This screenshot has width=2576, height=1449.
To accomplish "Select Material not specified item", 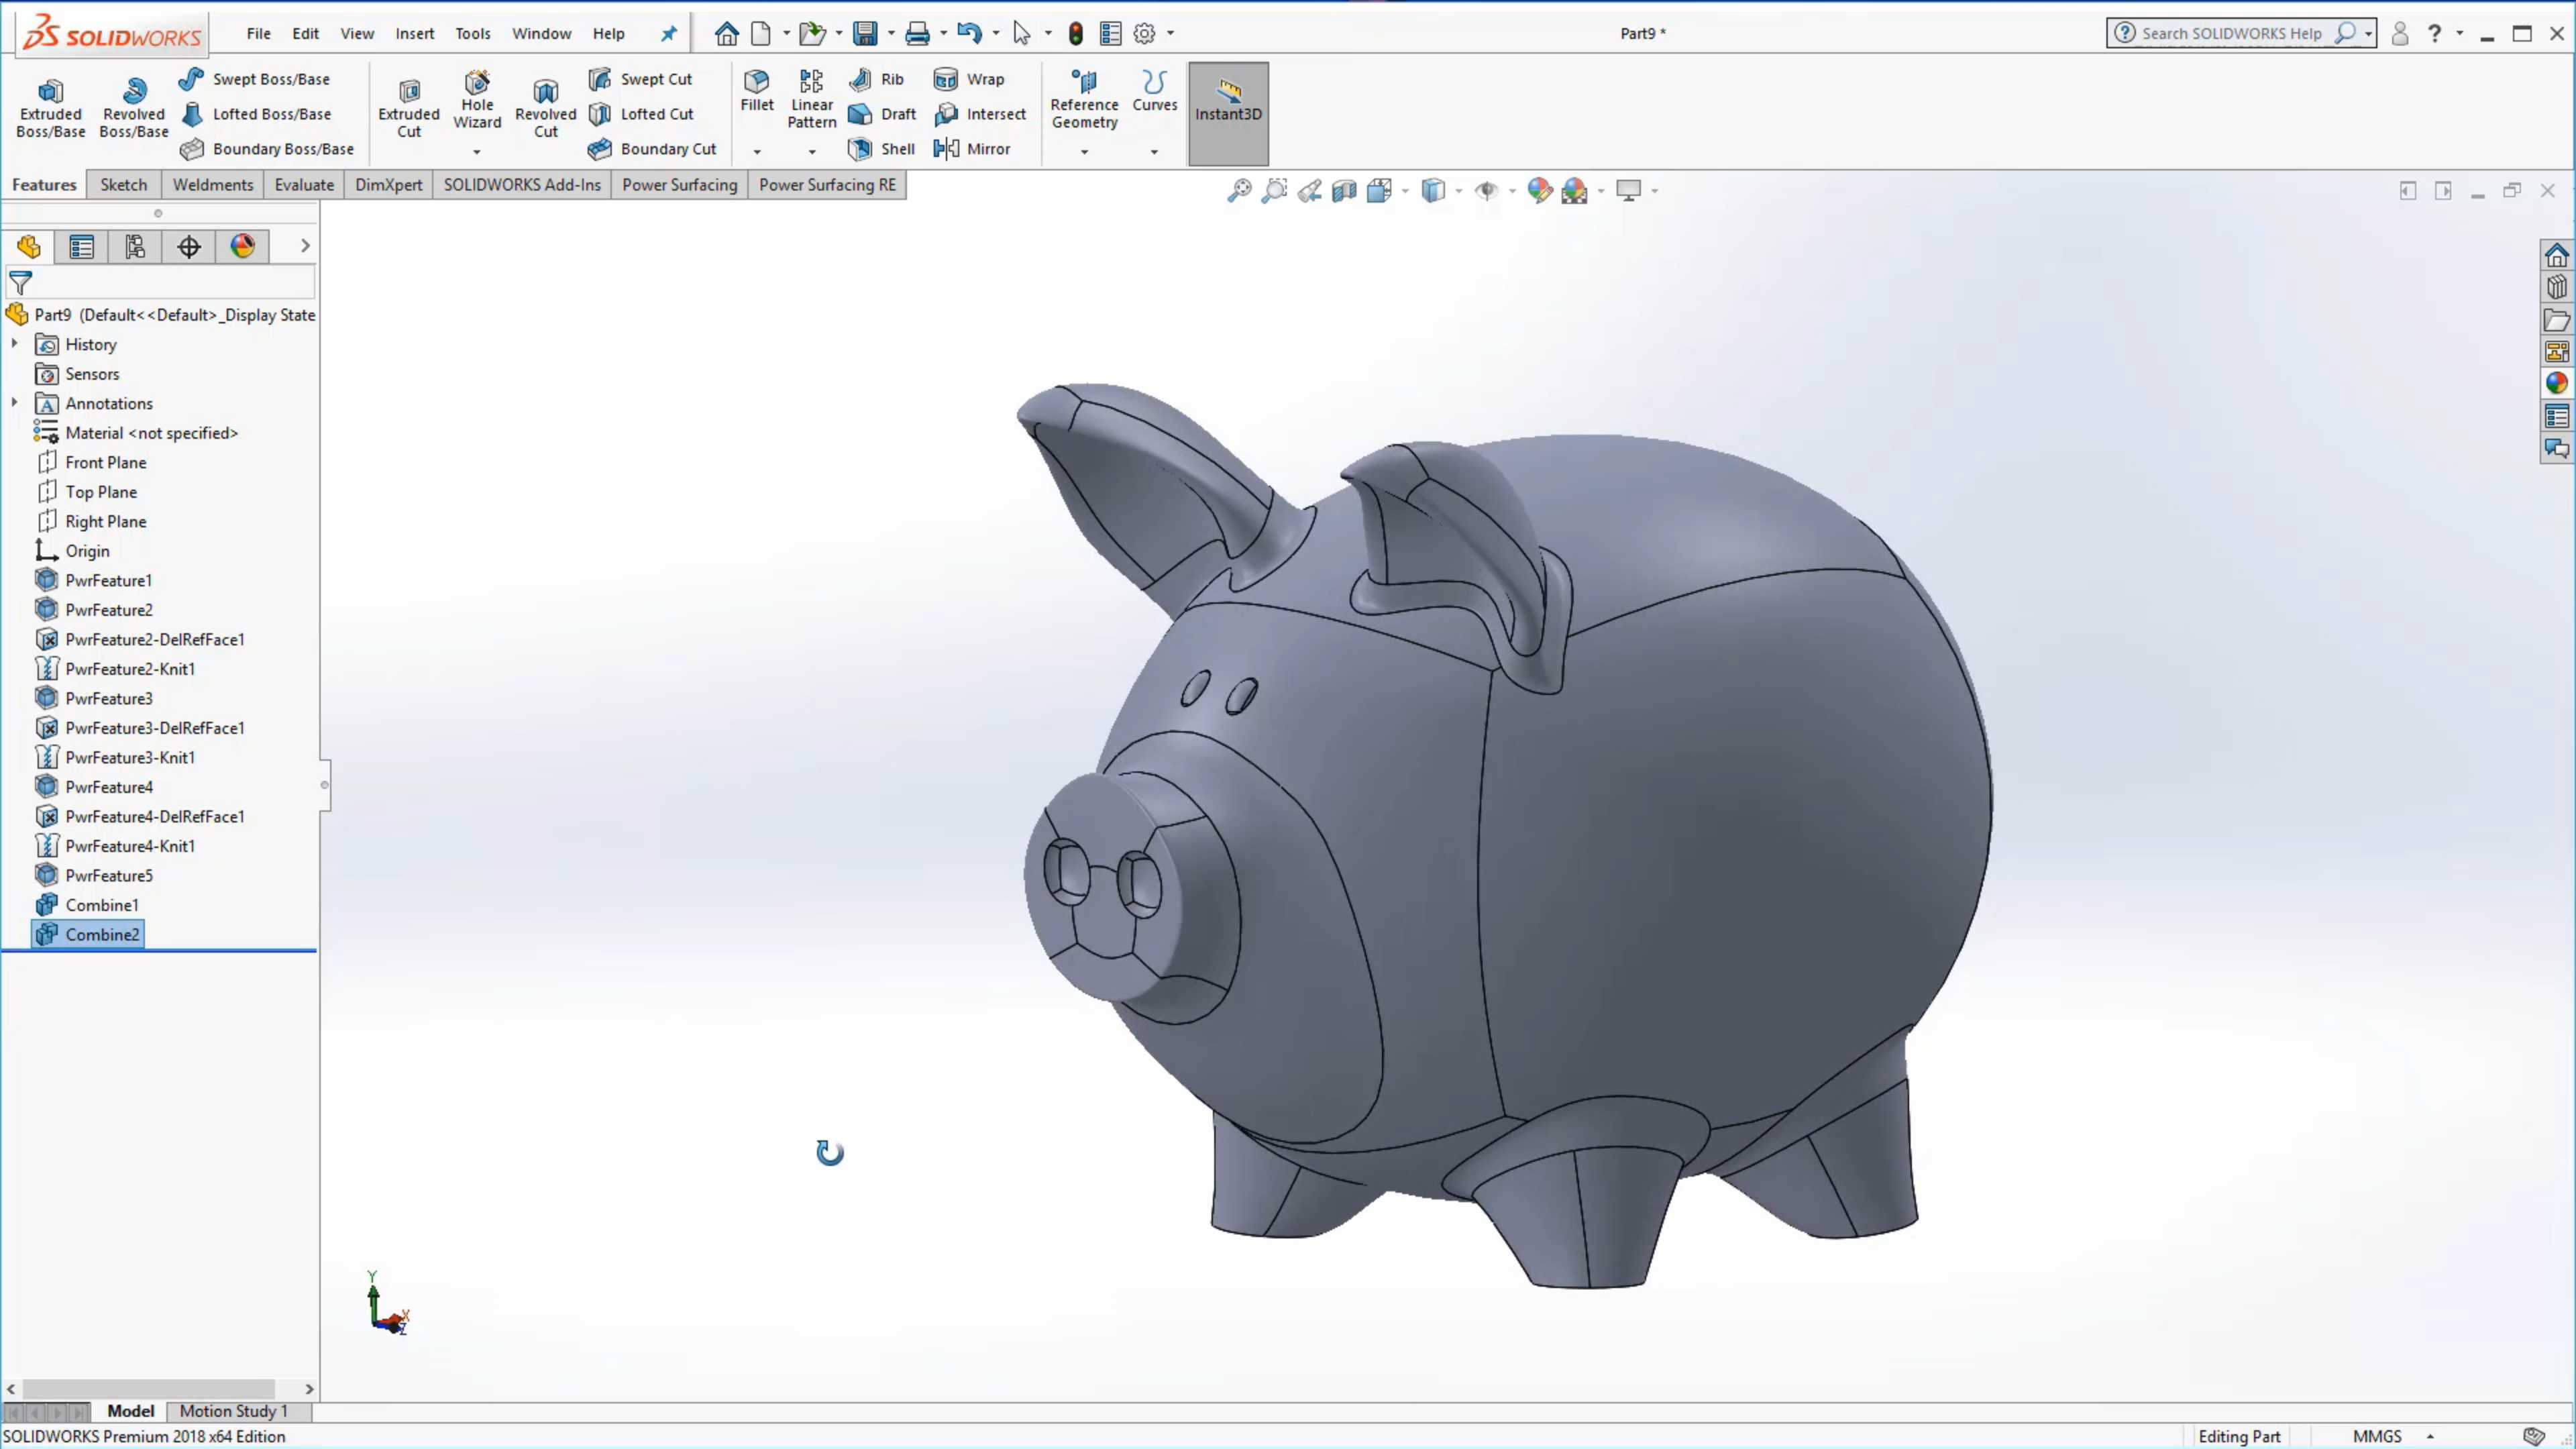I will pyautogui.click(x=136, y=433).
